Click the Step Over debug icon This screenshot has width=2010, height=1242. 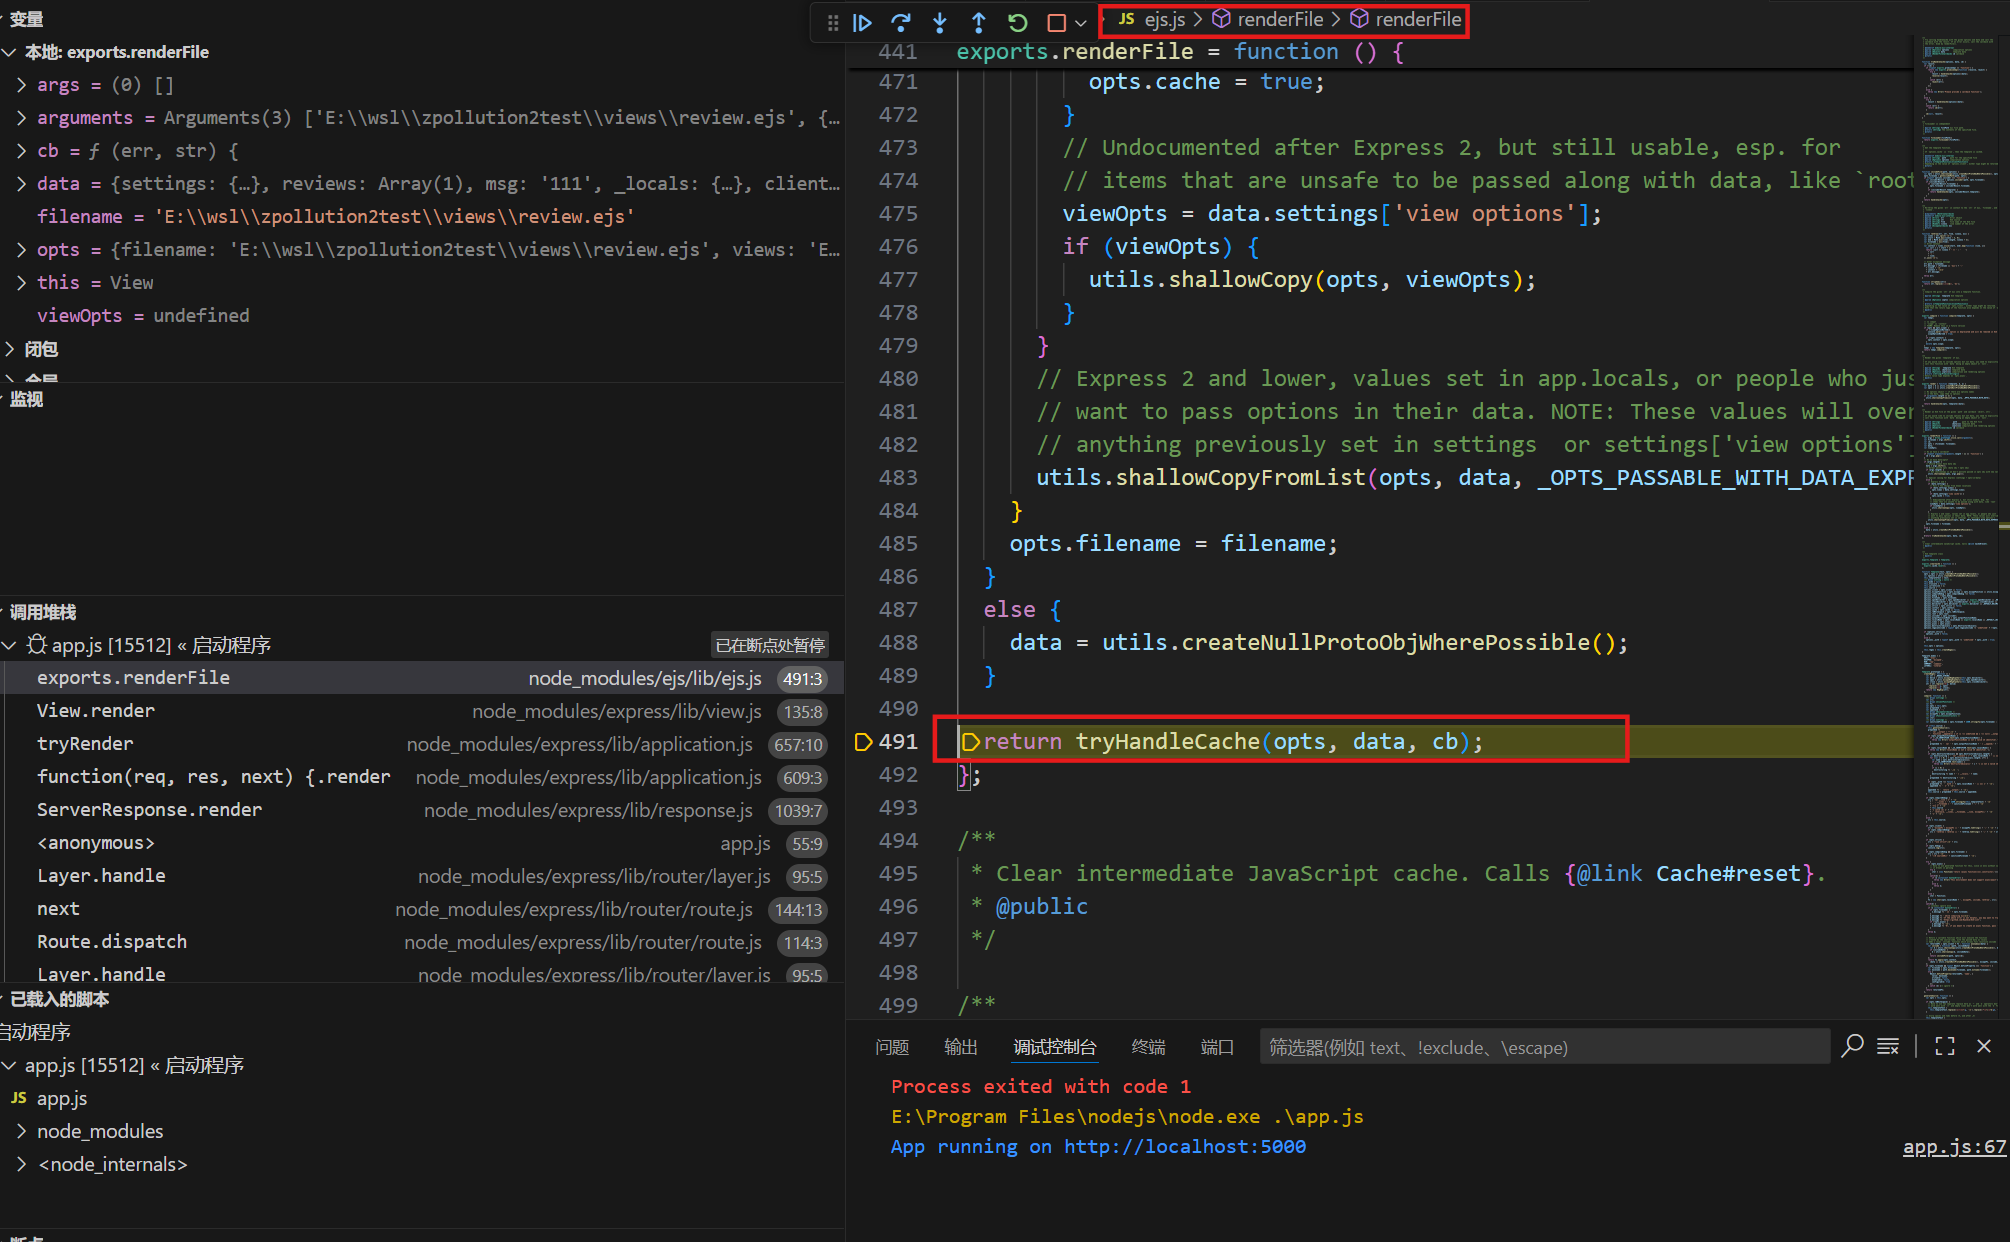(x=901, y=22)
